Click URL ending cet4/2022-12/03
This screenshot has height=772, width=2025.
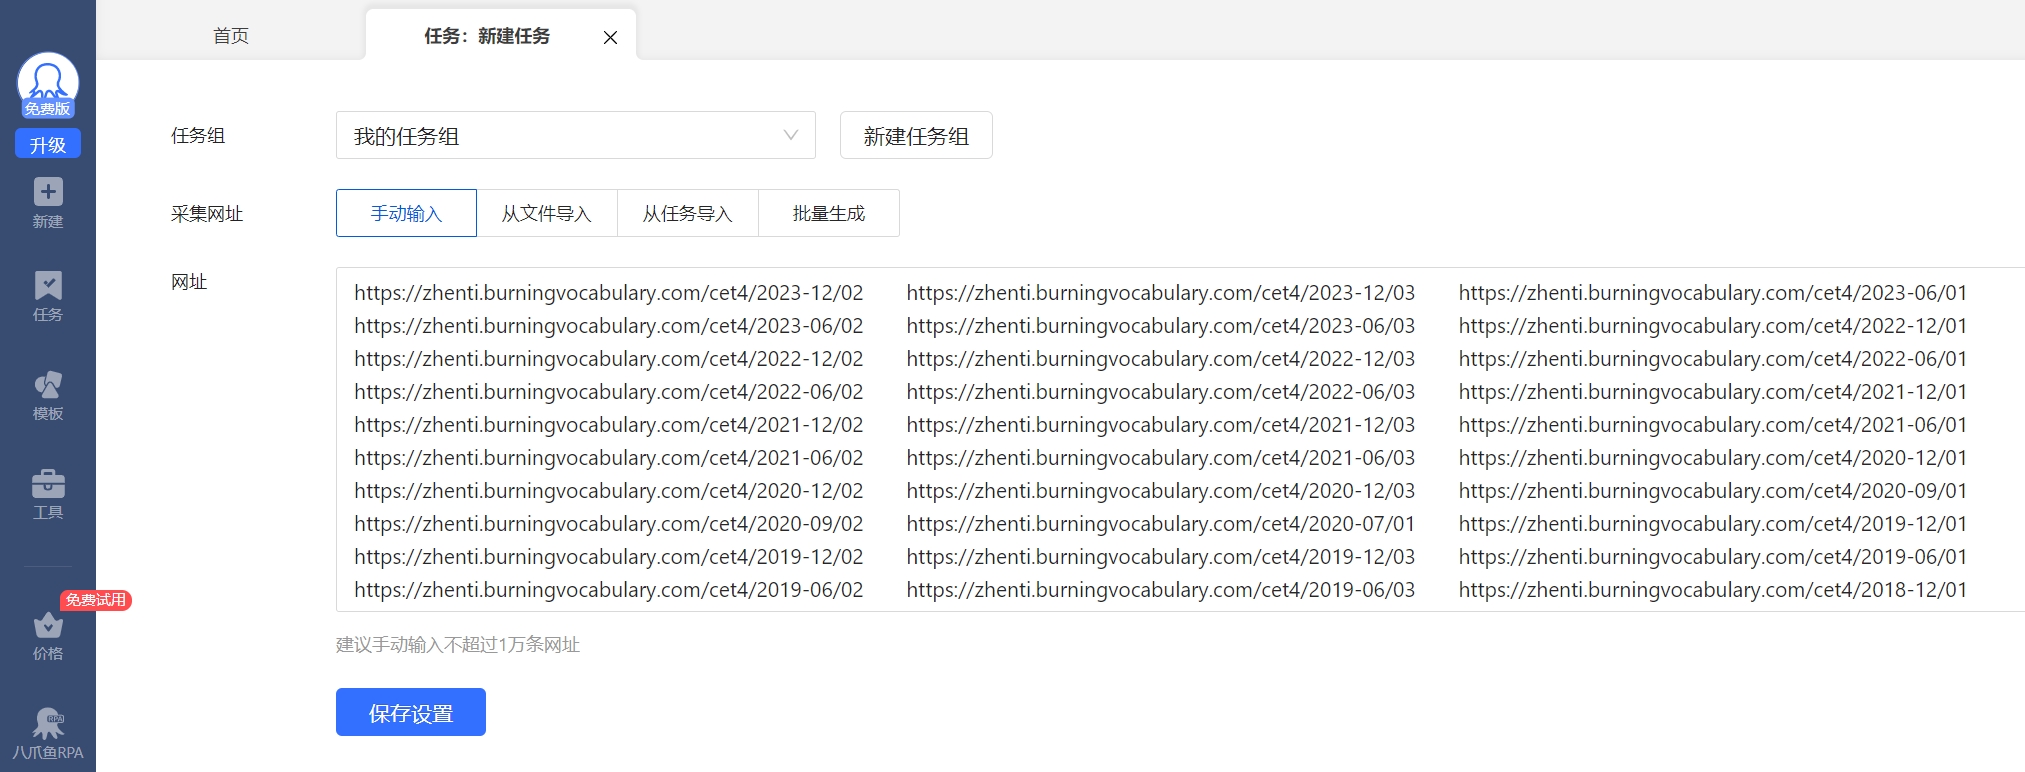point(1161,359)
